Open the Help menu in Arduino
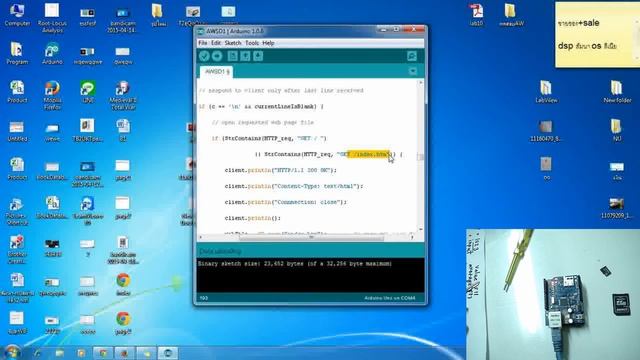The image size is (640, 360). [268, 43]
